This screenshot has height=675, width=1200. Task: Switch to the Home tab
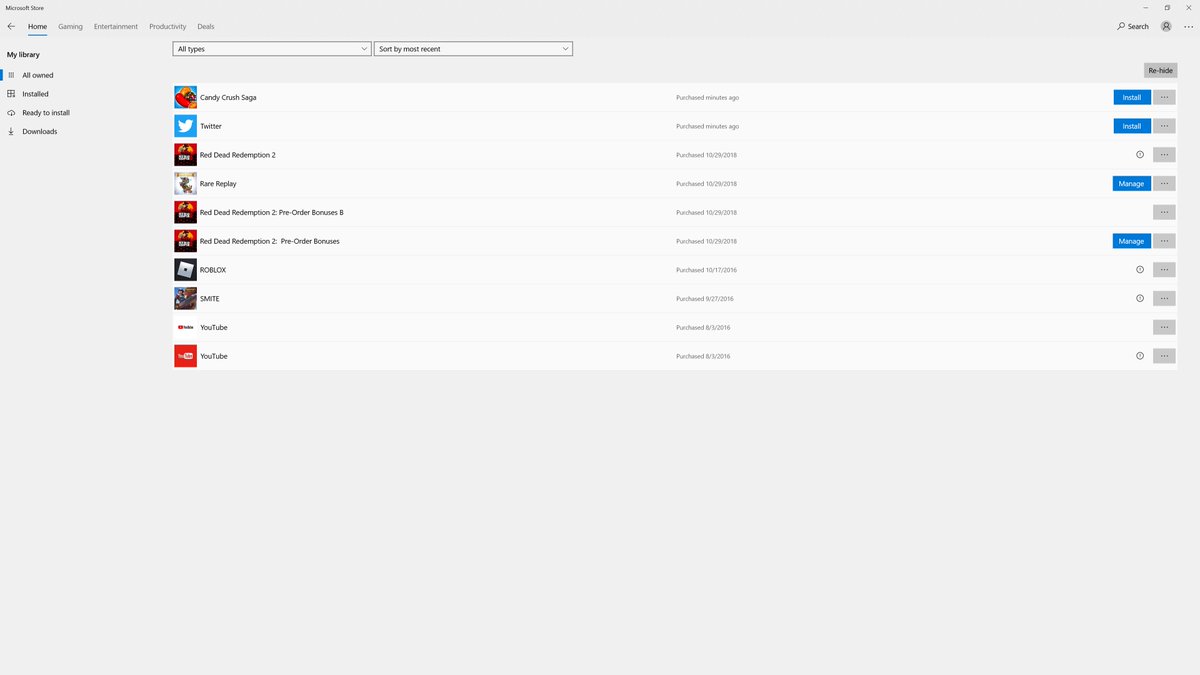click(37, 27)
